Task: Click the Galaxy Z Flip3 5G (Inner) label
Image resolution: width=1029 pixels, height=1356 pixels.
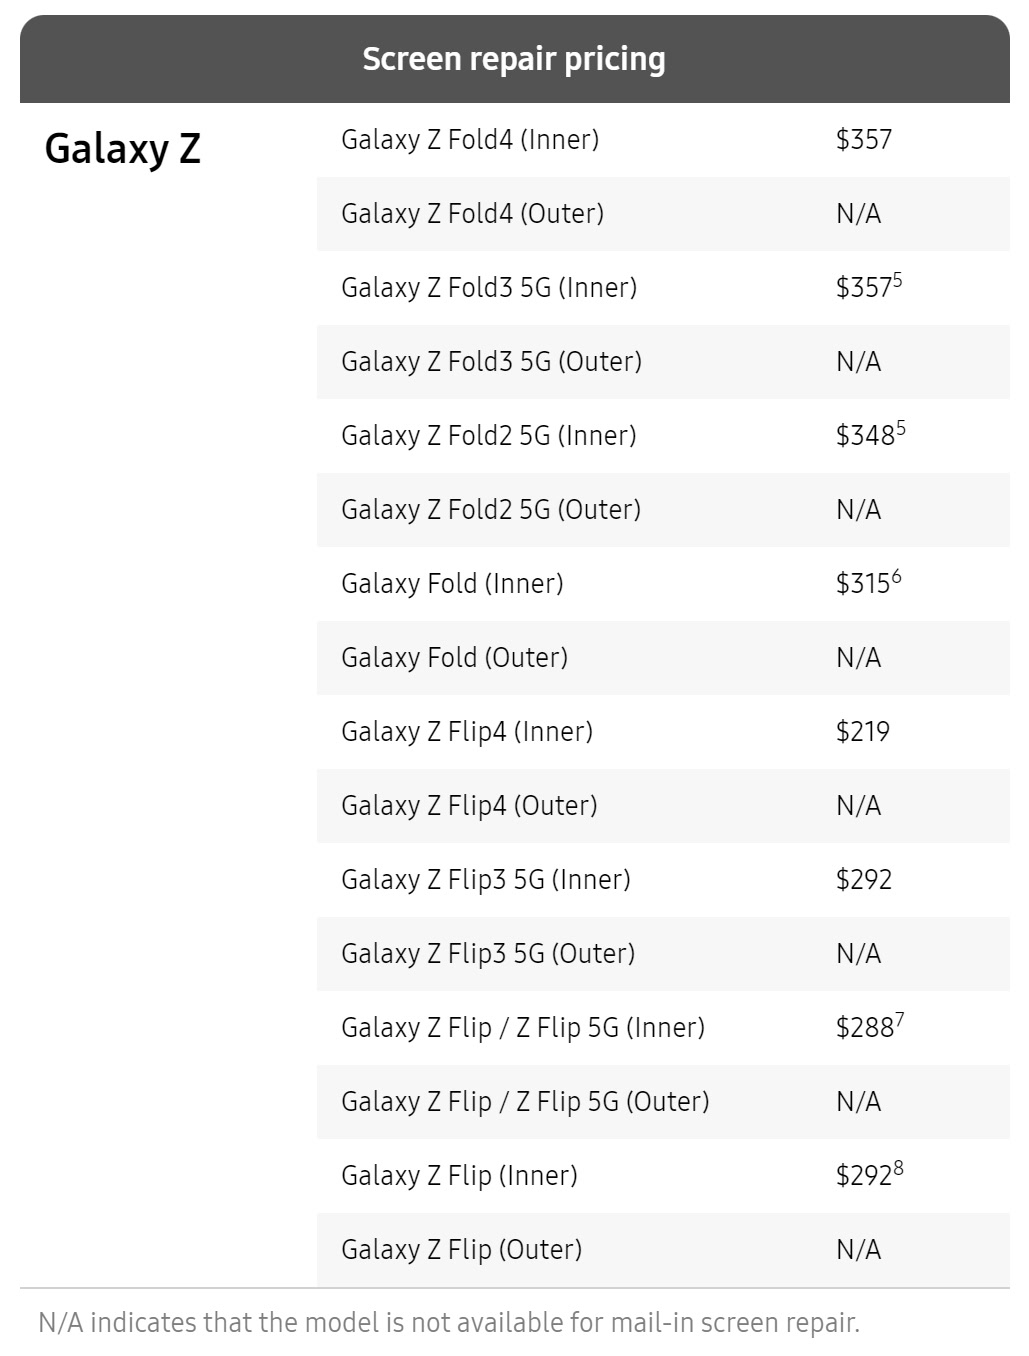Action: tap(486, 880)
